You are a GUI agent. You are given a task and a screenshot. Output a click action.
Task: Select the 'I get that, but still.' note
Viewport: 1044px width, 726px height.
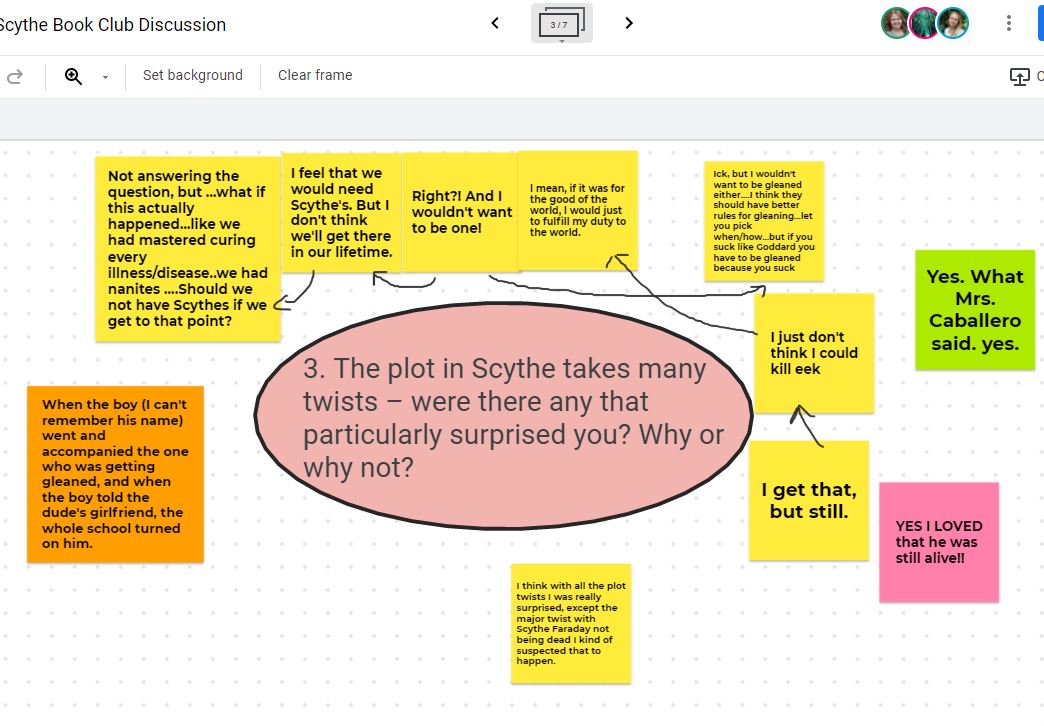pyautogui.click(x=809, y=500)
